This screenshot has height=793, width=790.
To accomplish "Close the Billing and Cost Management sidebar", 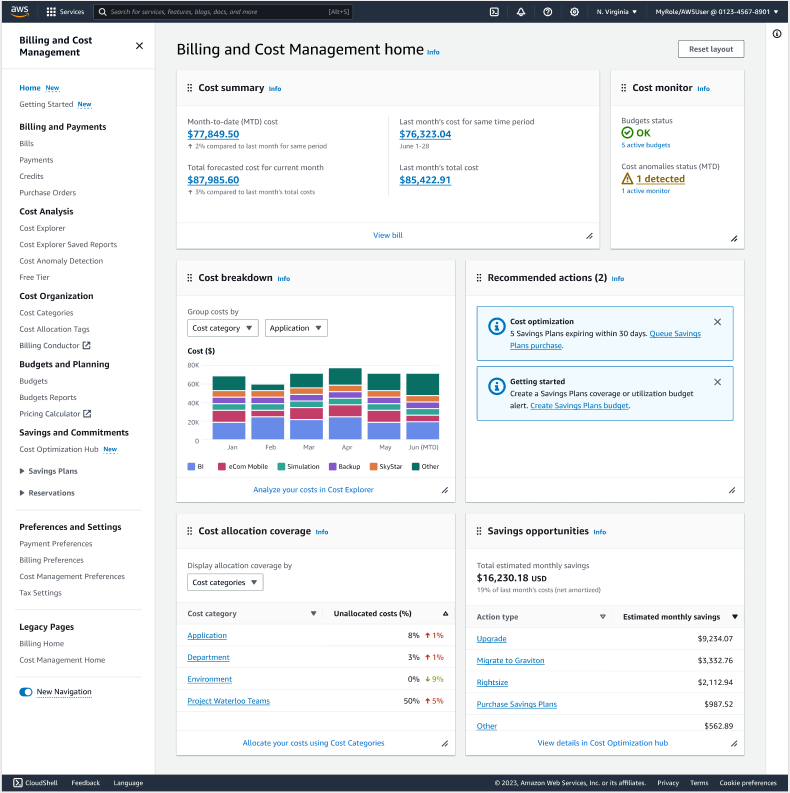I will coord(139,46).
